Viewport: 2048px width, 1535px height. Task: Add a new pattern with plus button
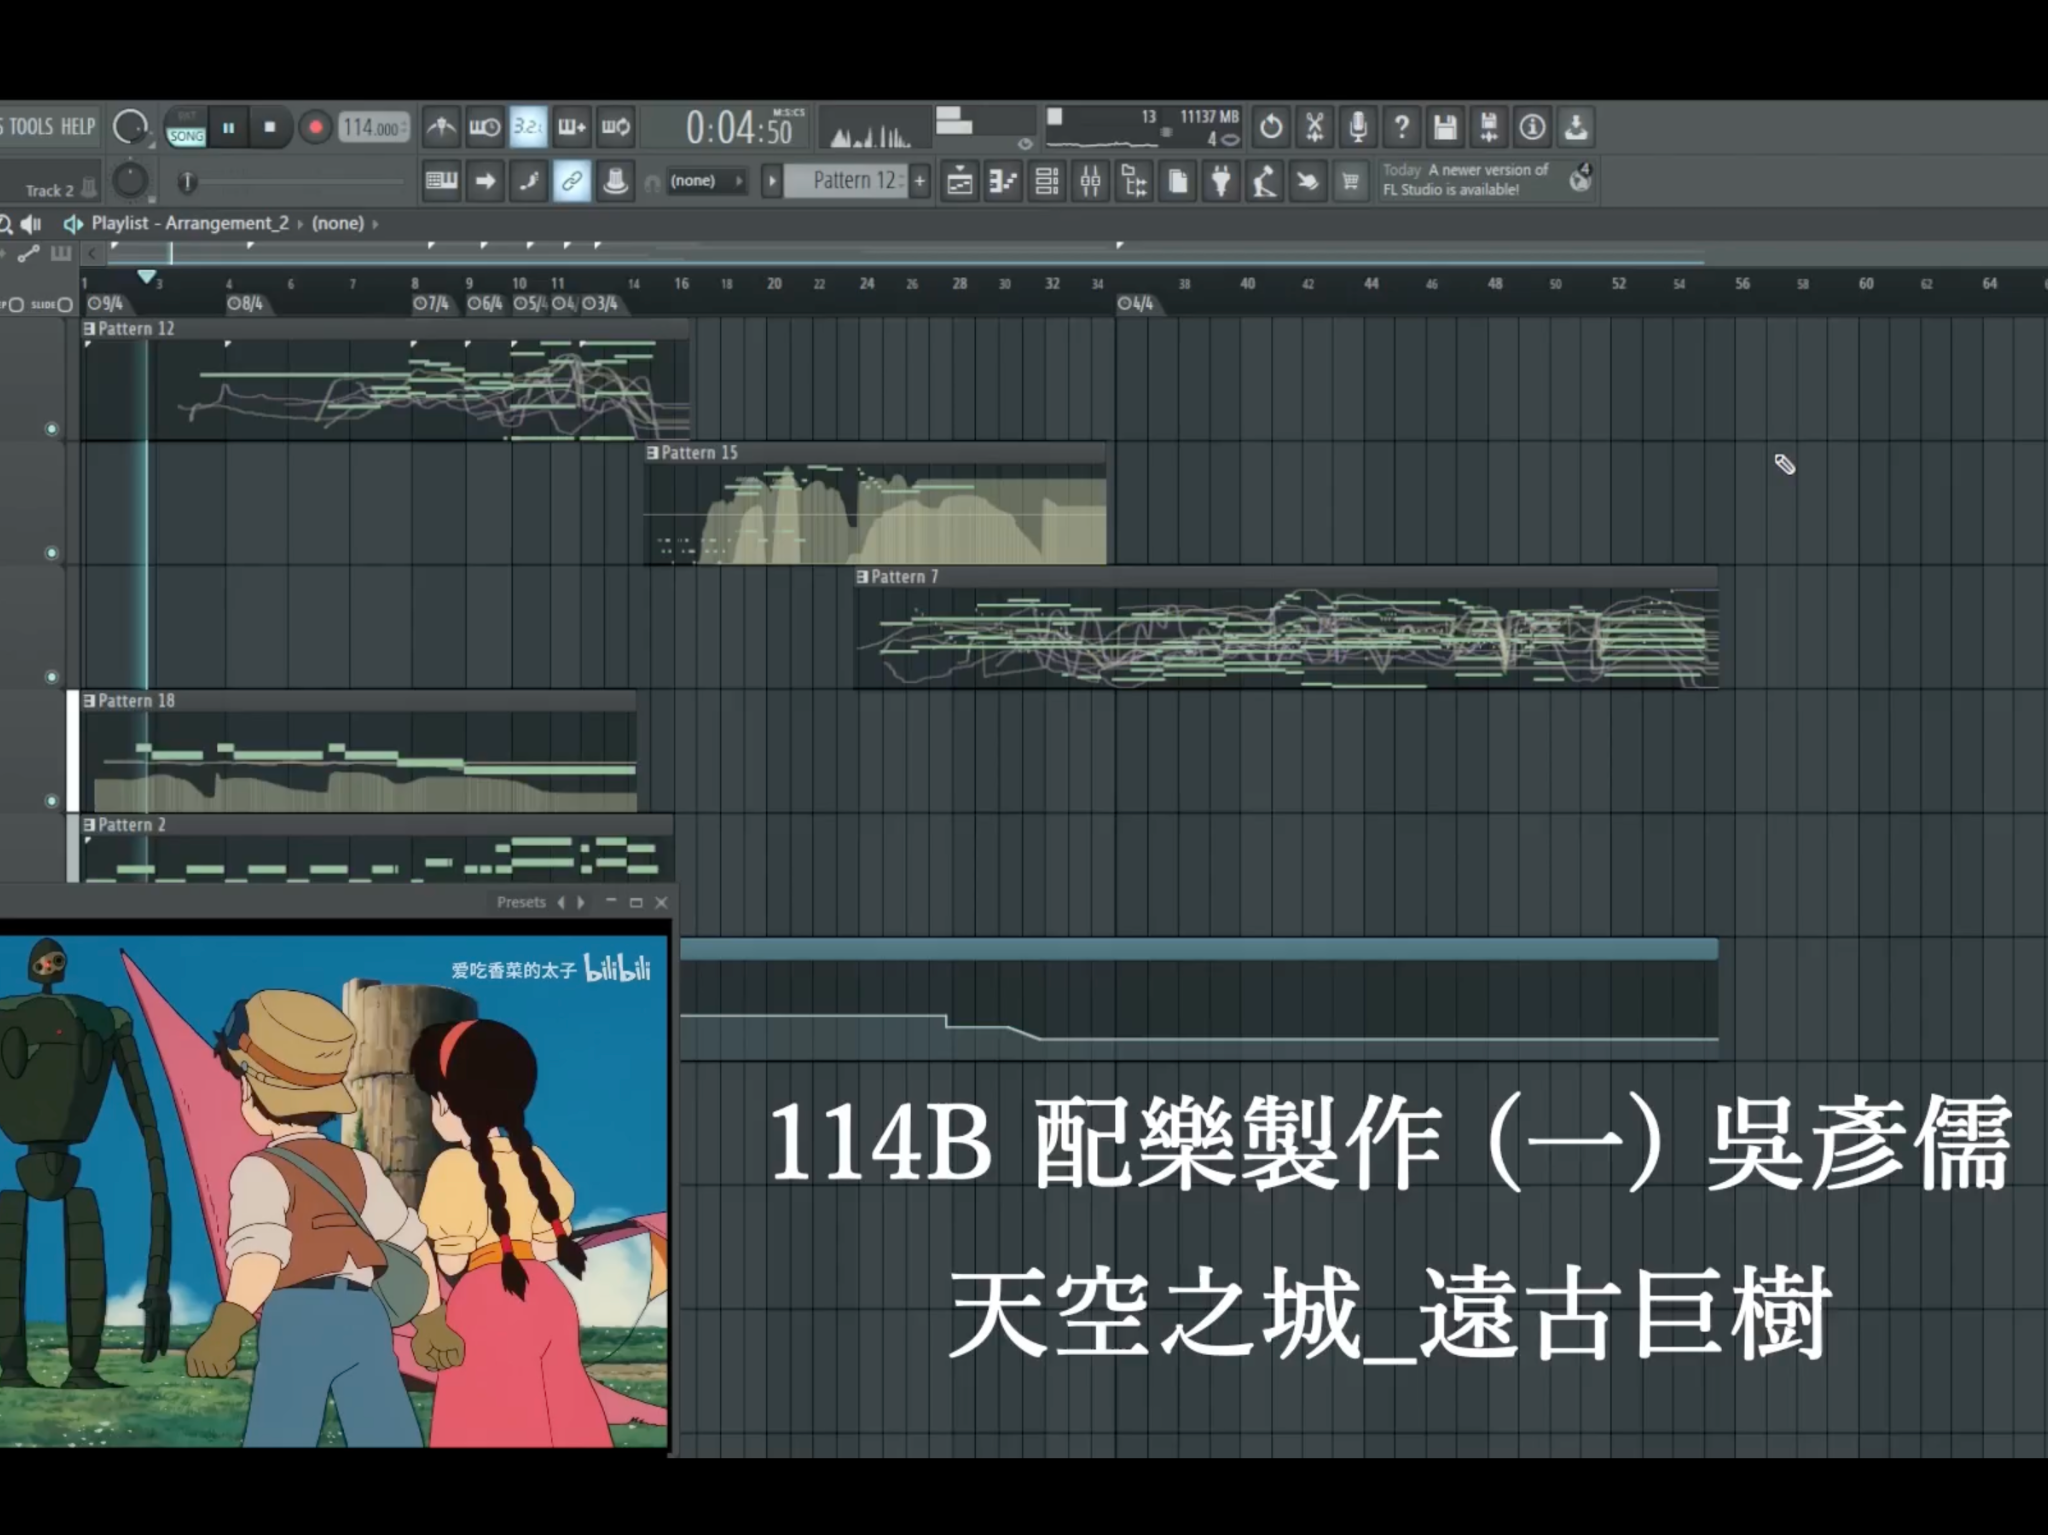coord(920,181)
